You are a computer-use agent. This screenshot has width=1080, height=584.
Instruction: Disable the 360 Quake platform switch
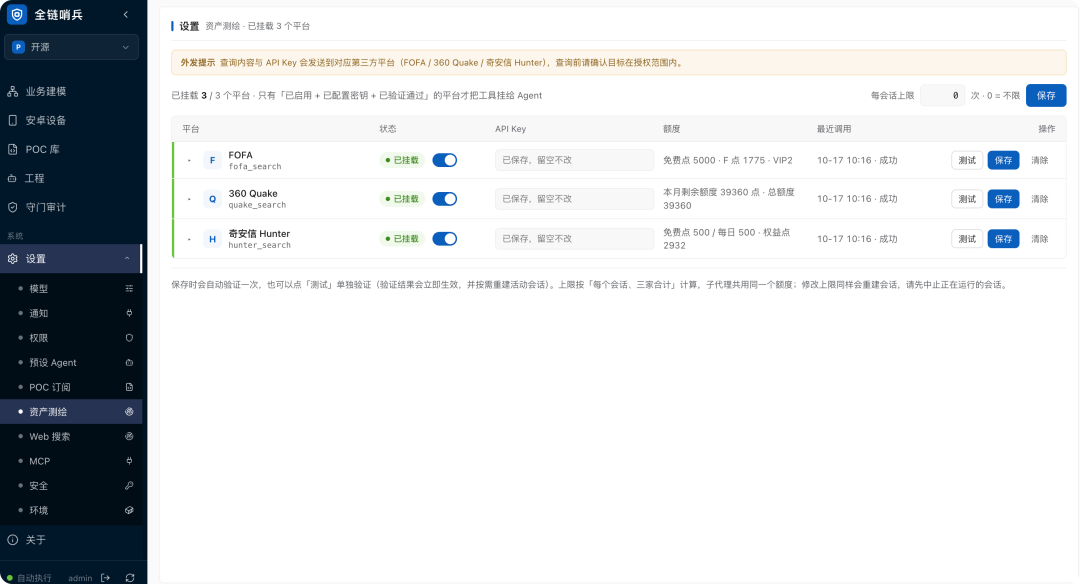445,199
